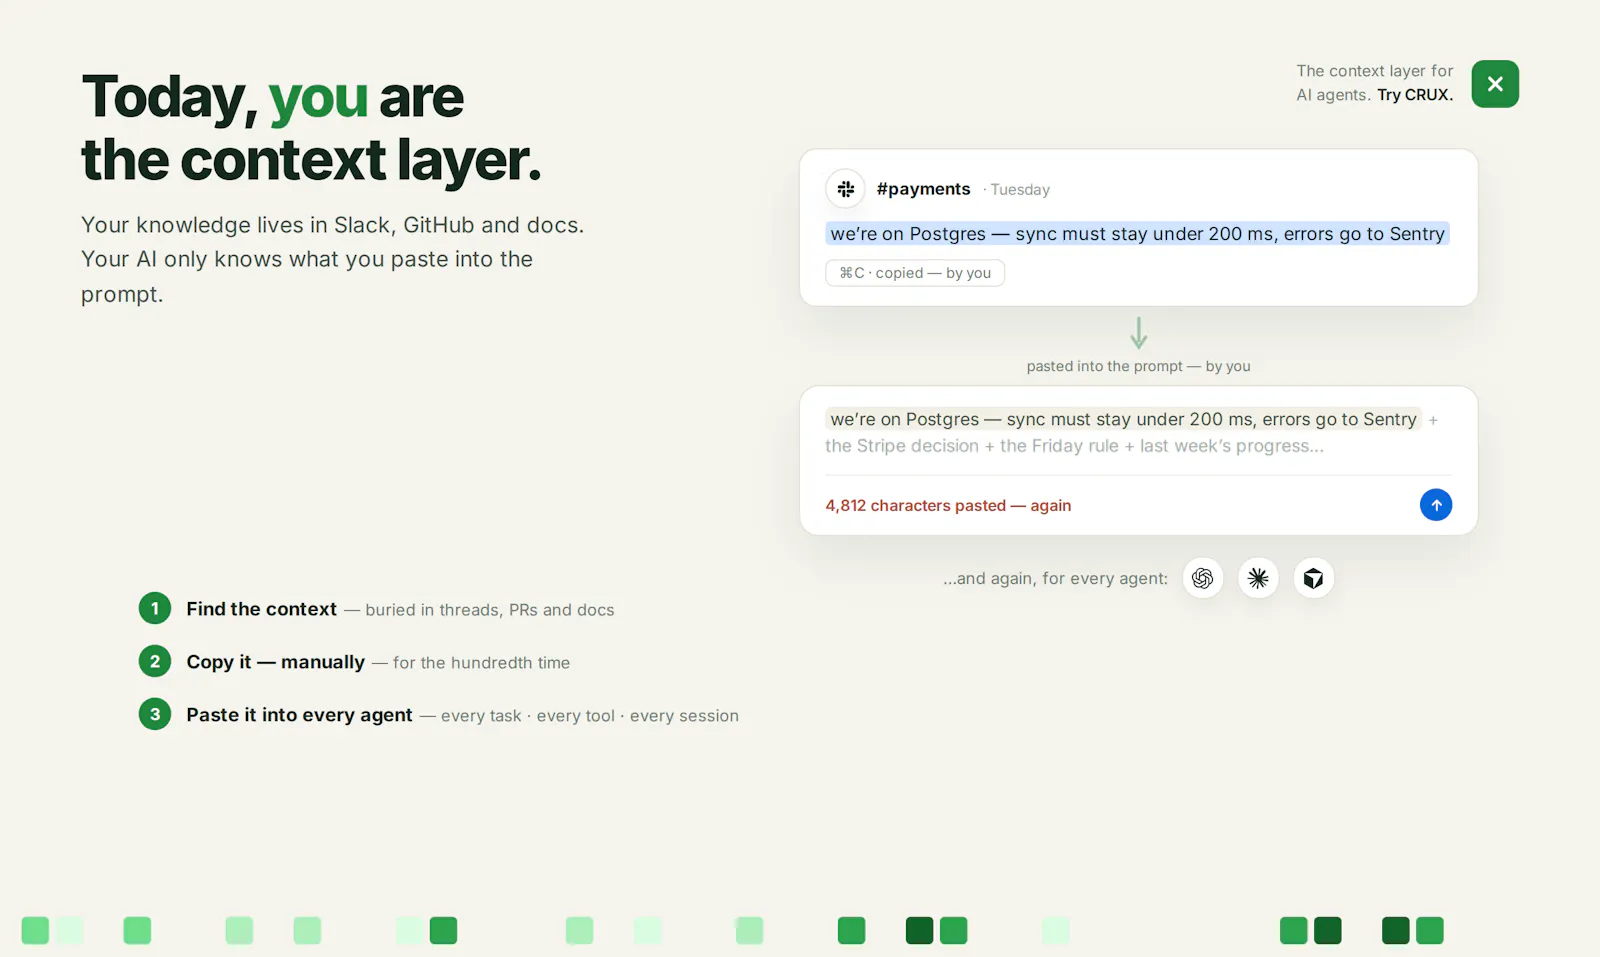The height and width of the screenshot is (957, 1600).
Task: Open the "Try CRUX." link
Action: 1415,95
